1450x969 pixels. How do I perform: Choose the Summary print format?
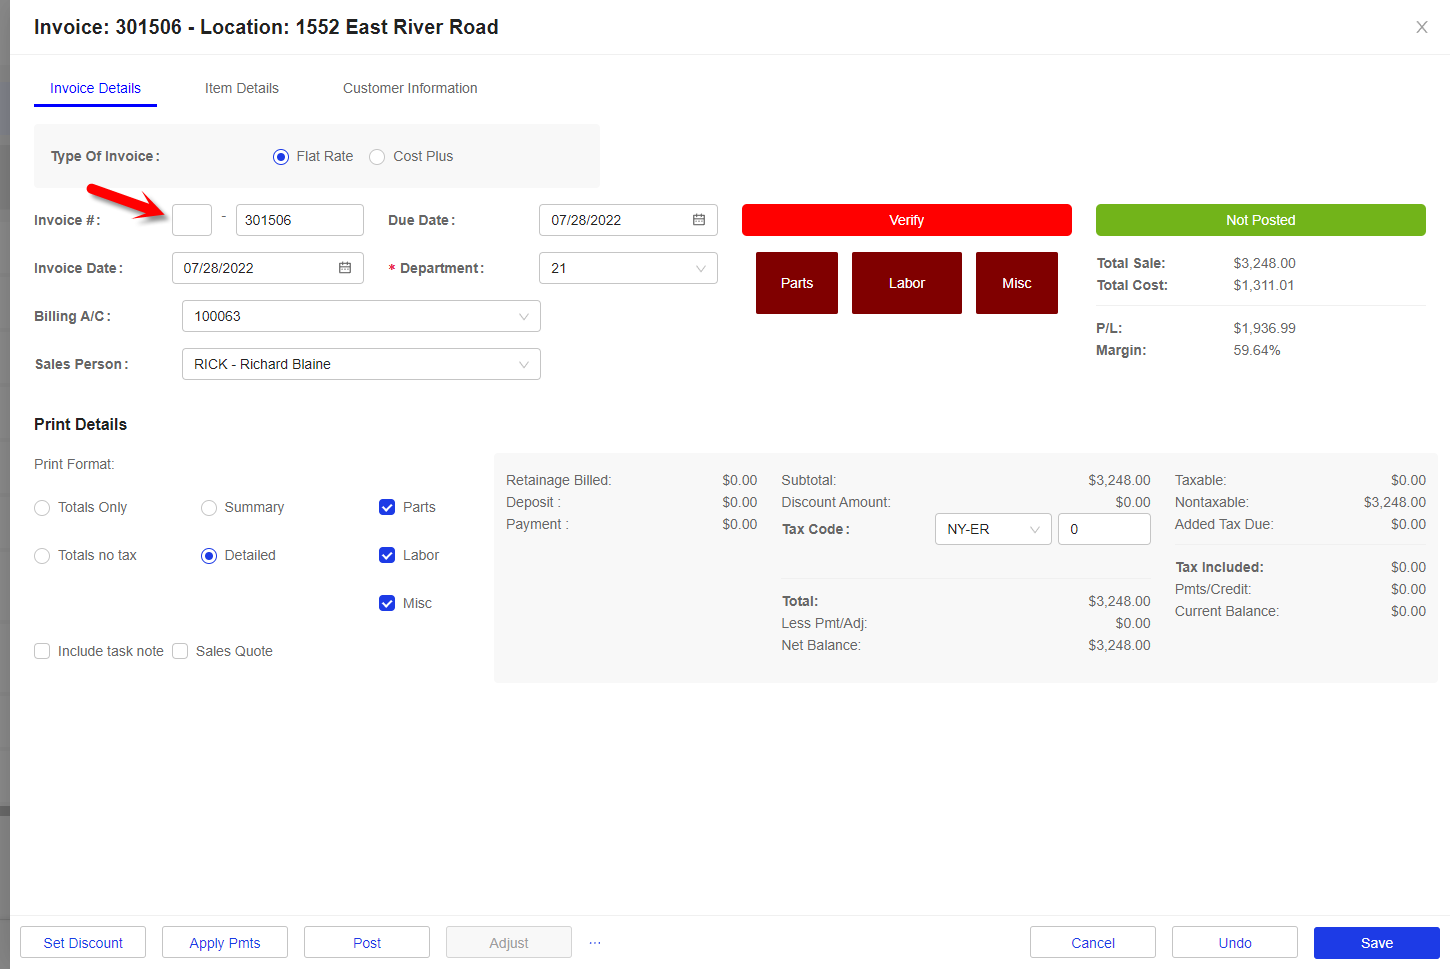(x=209, y=508)
